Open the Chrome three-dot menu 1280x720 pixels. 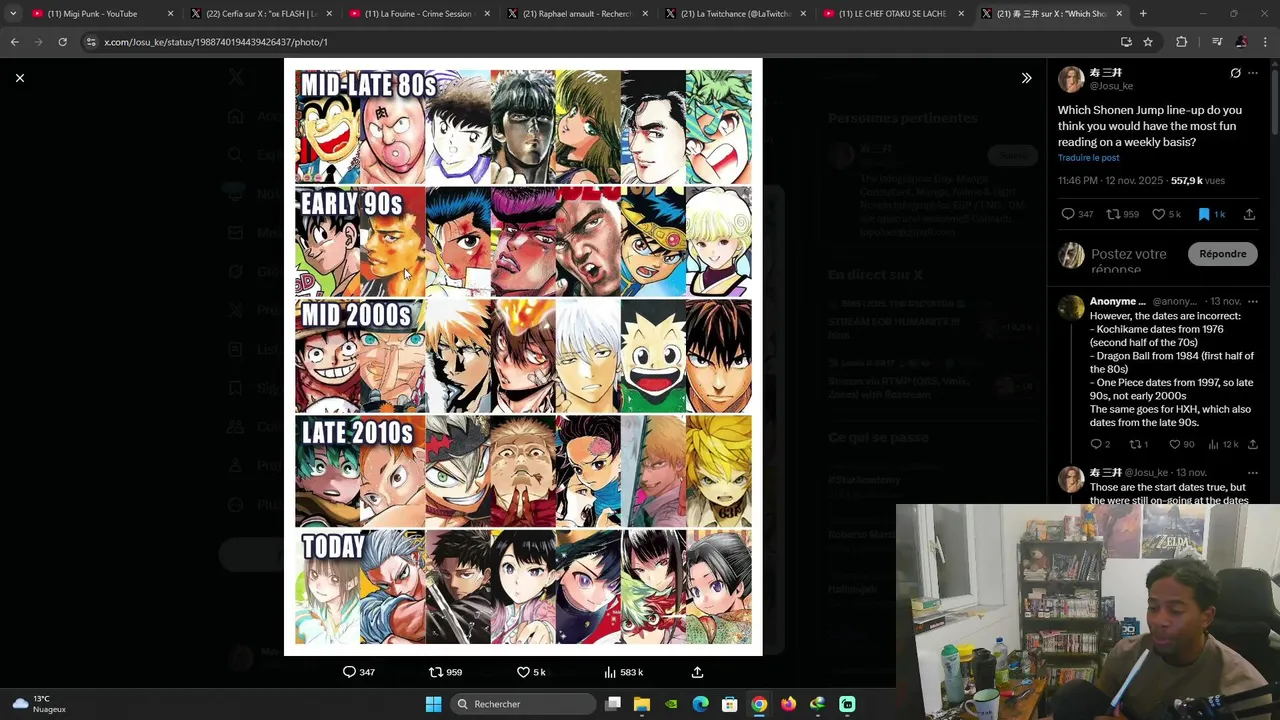pos(1265,42)
